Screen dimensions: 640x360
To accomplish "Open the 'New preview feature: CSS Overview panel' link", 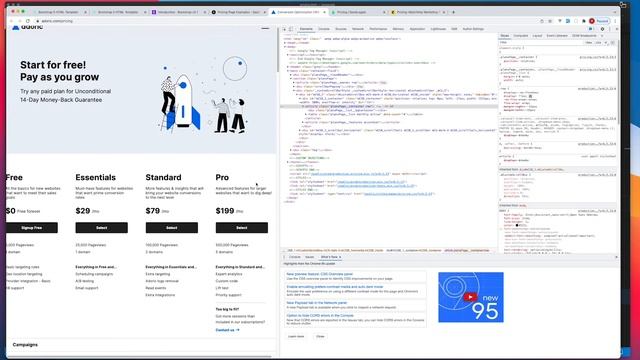I will pos(319,274).
